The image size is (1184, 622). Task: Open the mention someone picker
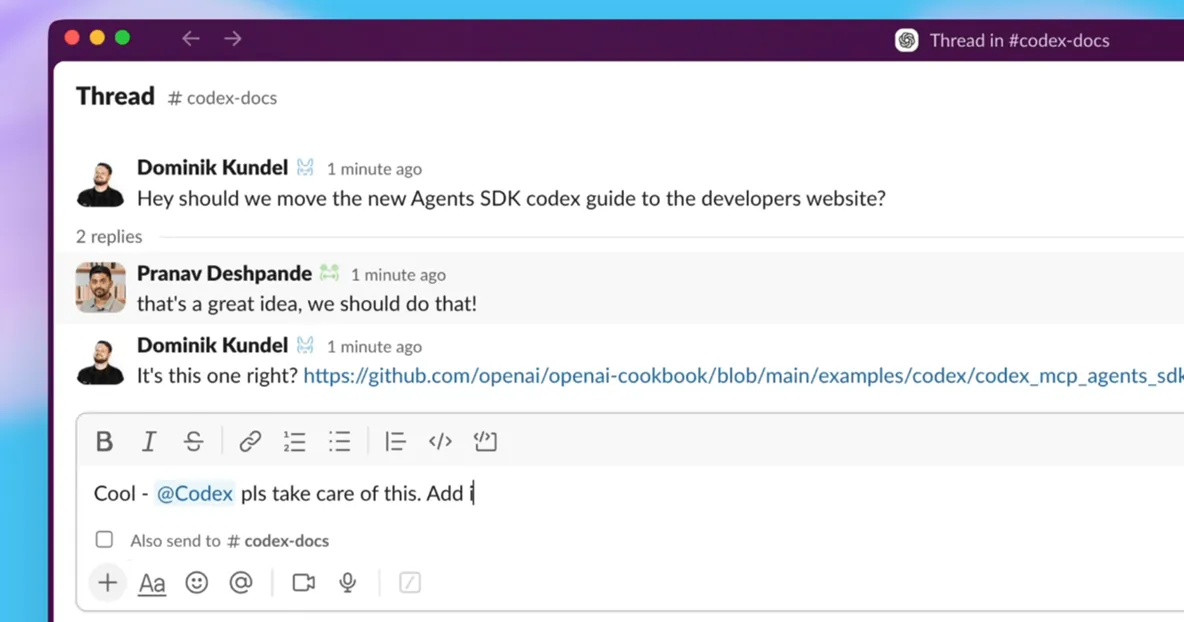pos(241,583)
